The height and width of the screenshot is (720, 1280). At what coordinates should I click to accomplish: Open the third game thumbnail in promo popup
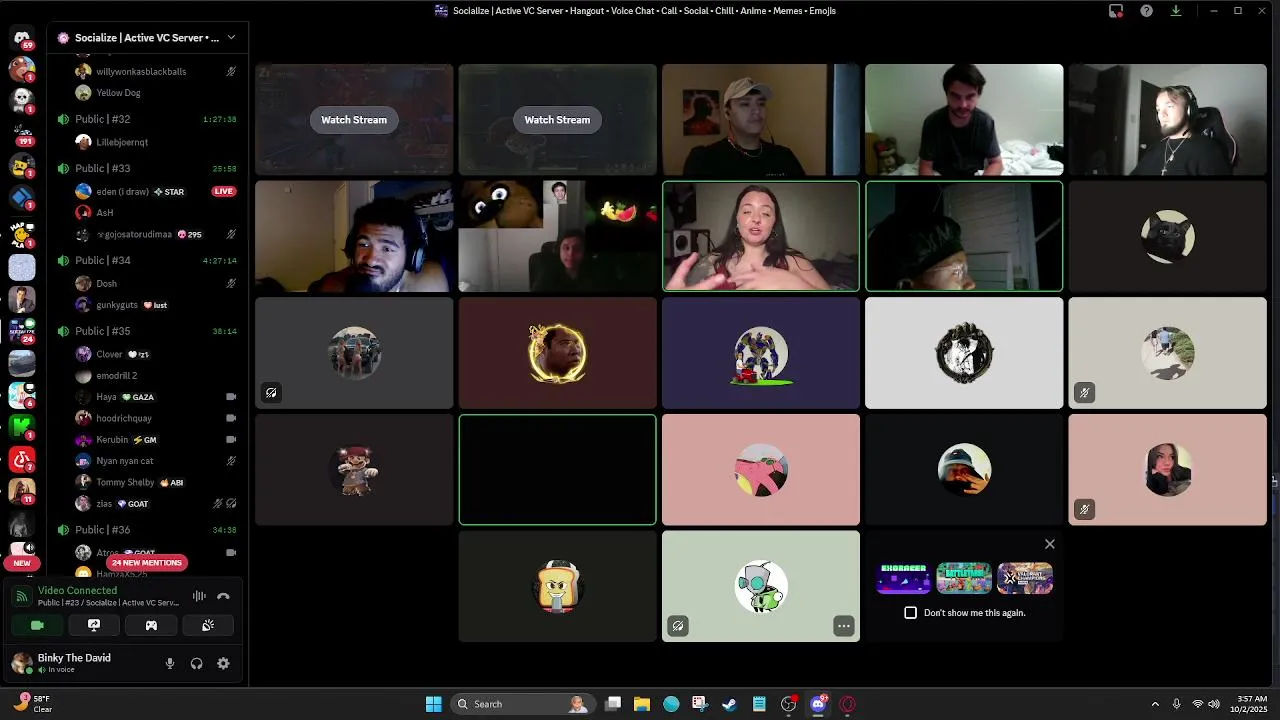(x=1025, y=578)
